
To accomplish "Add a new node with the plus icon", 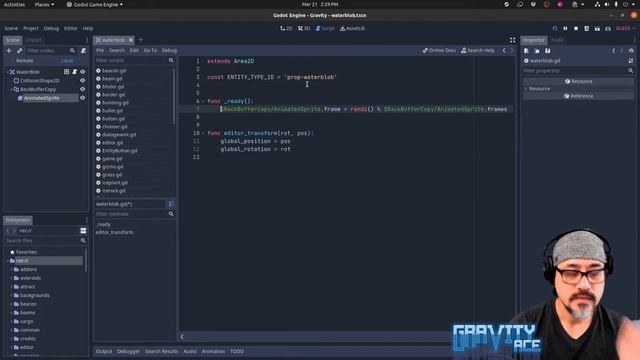I will click(9, 51).
